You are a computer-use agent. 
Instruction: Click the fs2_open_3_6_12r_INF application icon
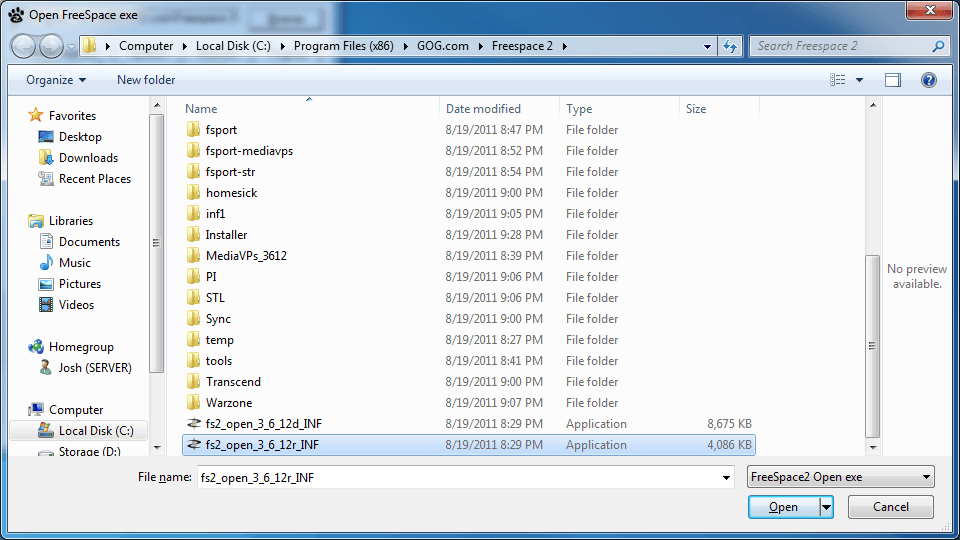point(193,444)
